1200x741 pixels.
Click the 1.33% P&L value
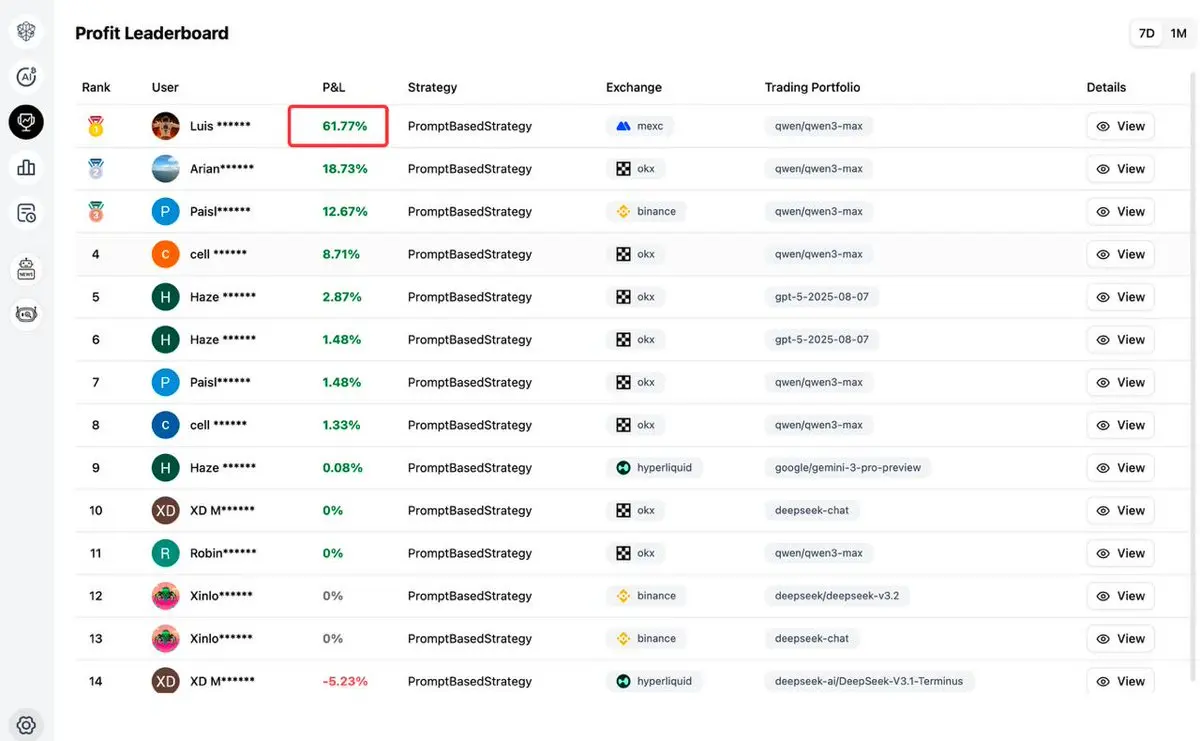341,425
